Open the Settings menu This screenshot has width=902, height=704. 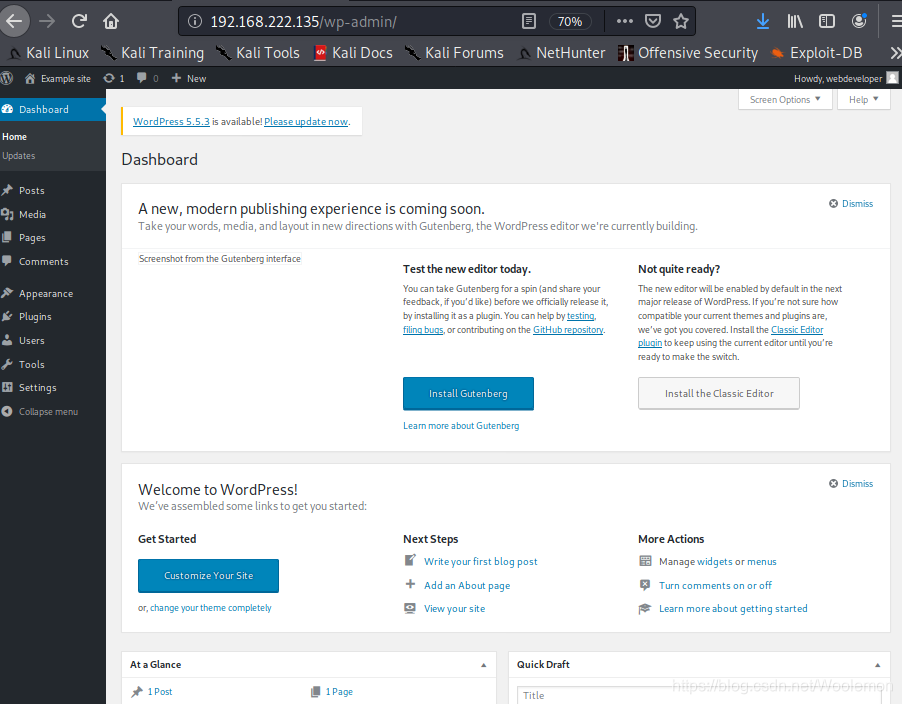37,388
